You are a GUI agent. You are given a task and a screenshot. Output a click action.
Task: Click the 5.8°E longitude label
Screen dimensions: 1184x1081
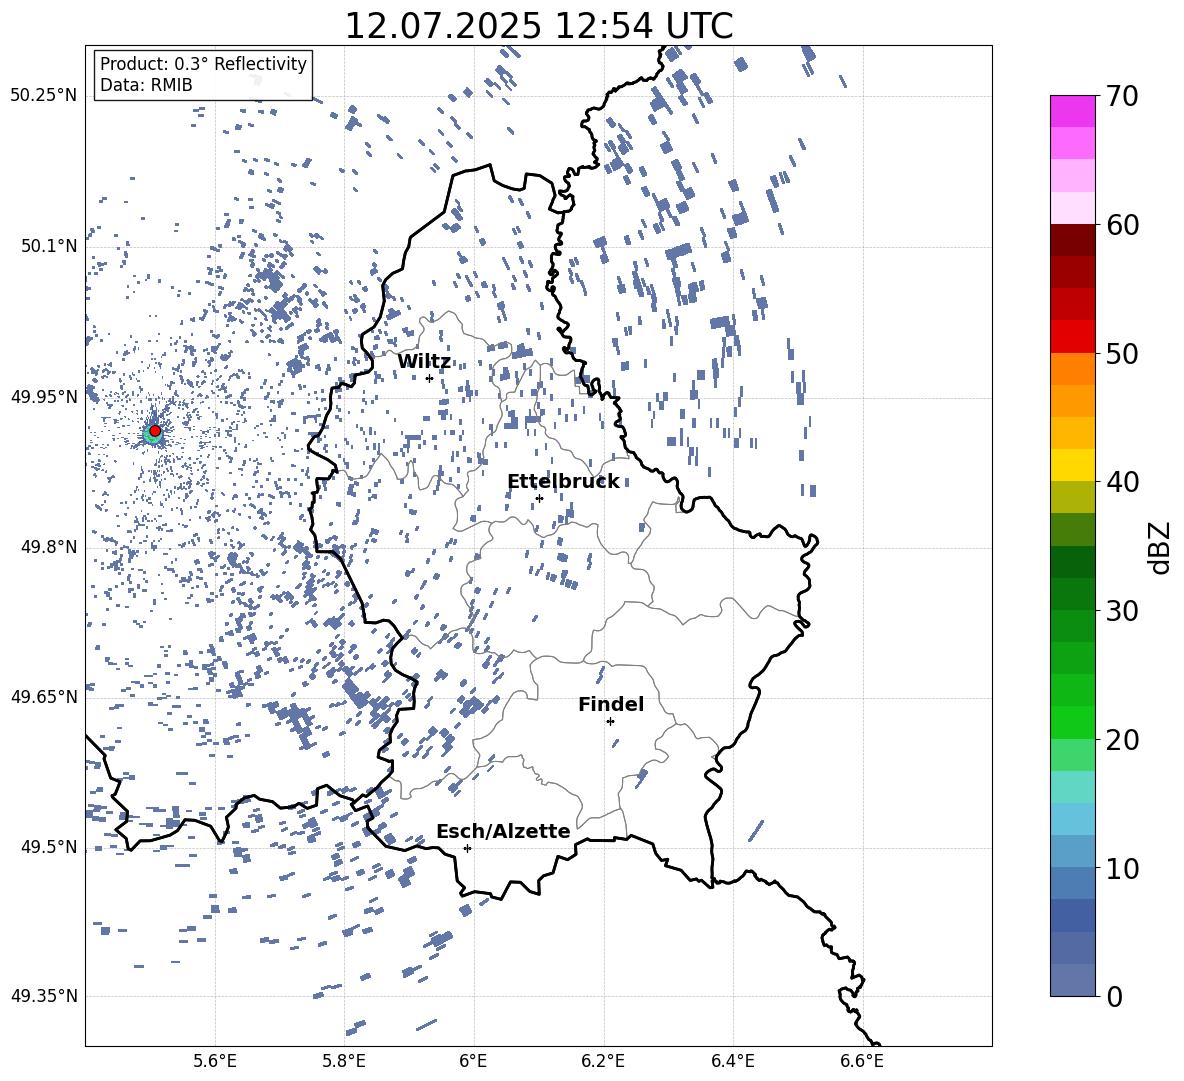tap(344, 1061)
